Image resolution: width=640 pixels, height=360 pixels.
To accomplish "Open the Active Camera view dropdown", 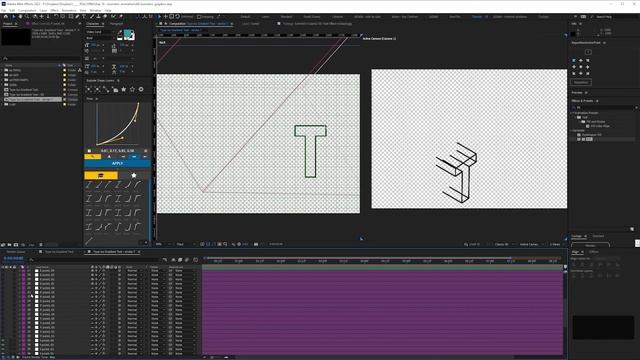I will [531, 244].
